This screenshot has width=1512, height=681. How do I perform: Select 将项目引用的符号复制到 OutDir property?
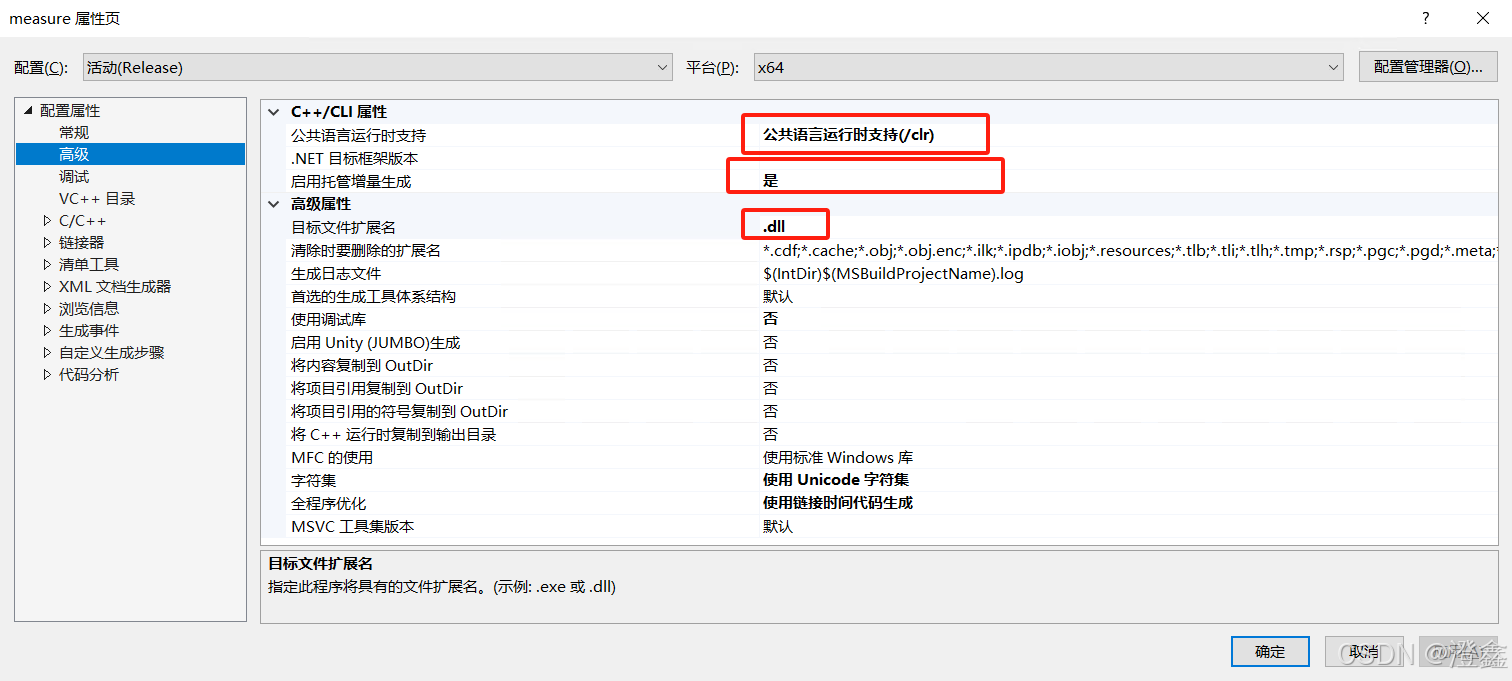point(400,411)
